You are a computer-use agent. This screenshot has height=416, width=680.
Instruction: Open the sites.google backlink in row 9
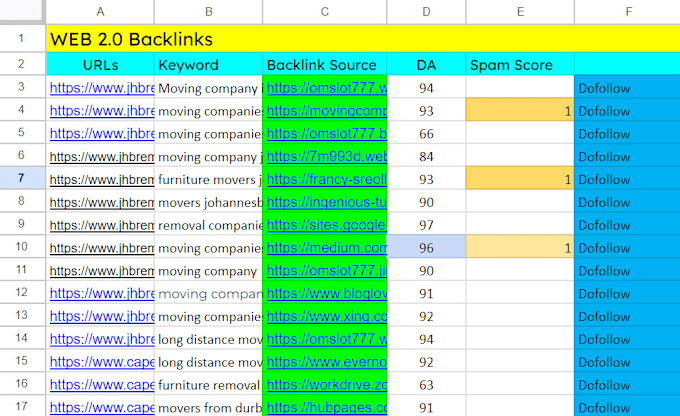[x=327, y=225]
